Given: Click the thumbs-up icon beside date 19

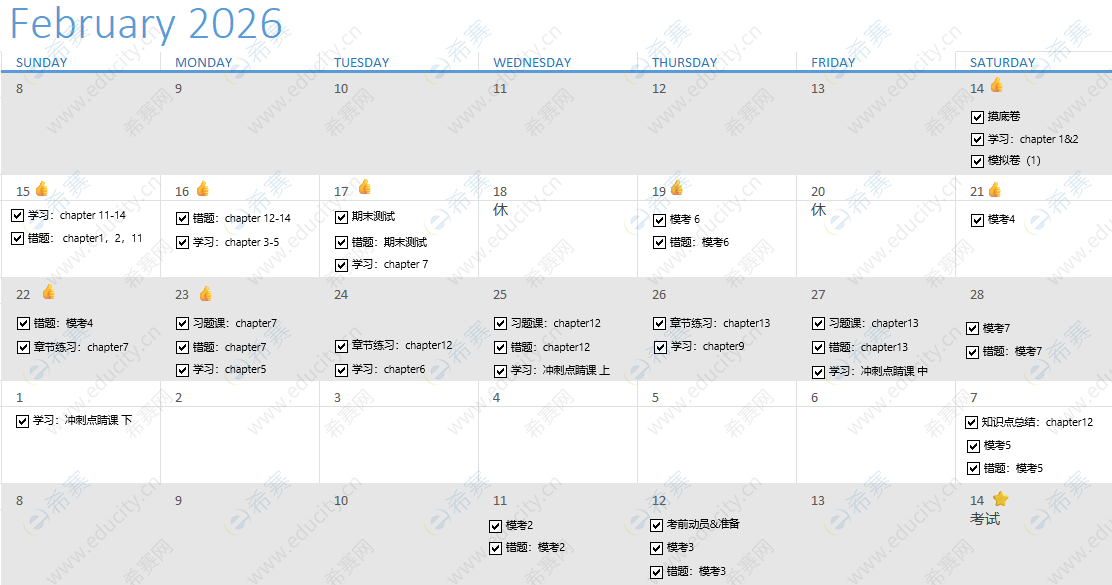Looking at the screenshot, I should [677, 187].
